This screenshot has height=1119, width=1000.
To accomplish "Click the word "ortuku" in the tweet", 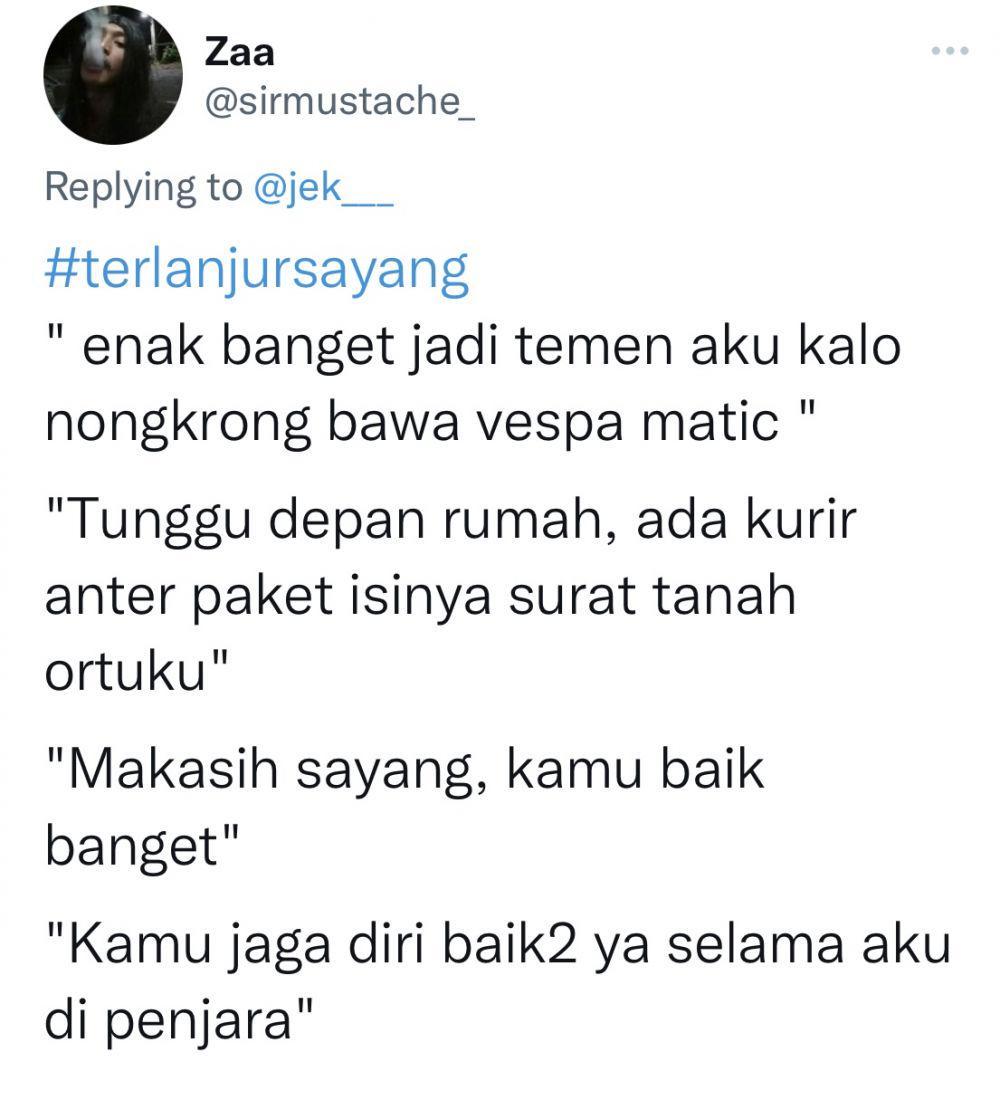I will (x=126, y=672).
